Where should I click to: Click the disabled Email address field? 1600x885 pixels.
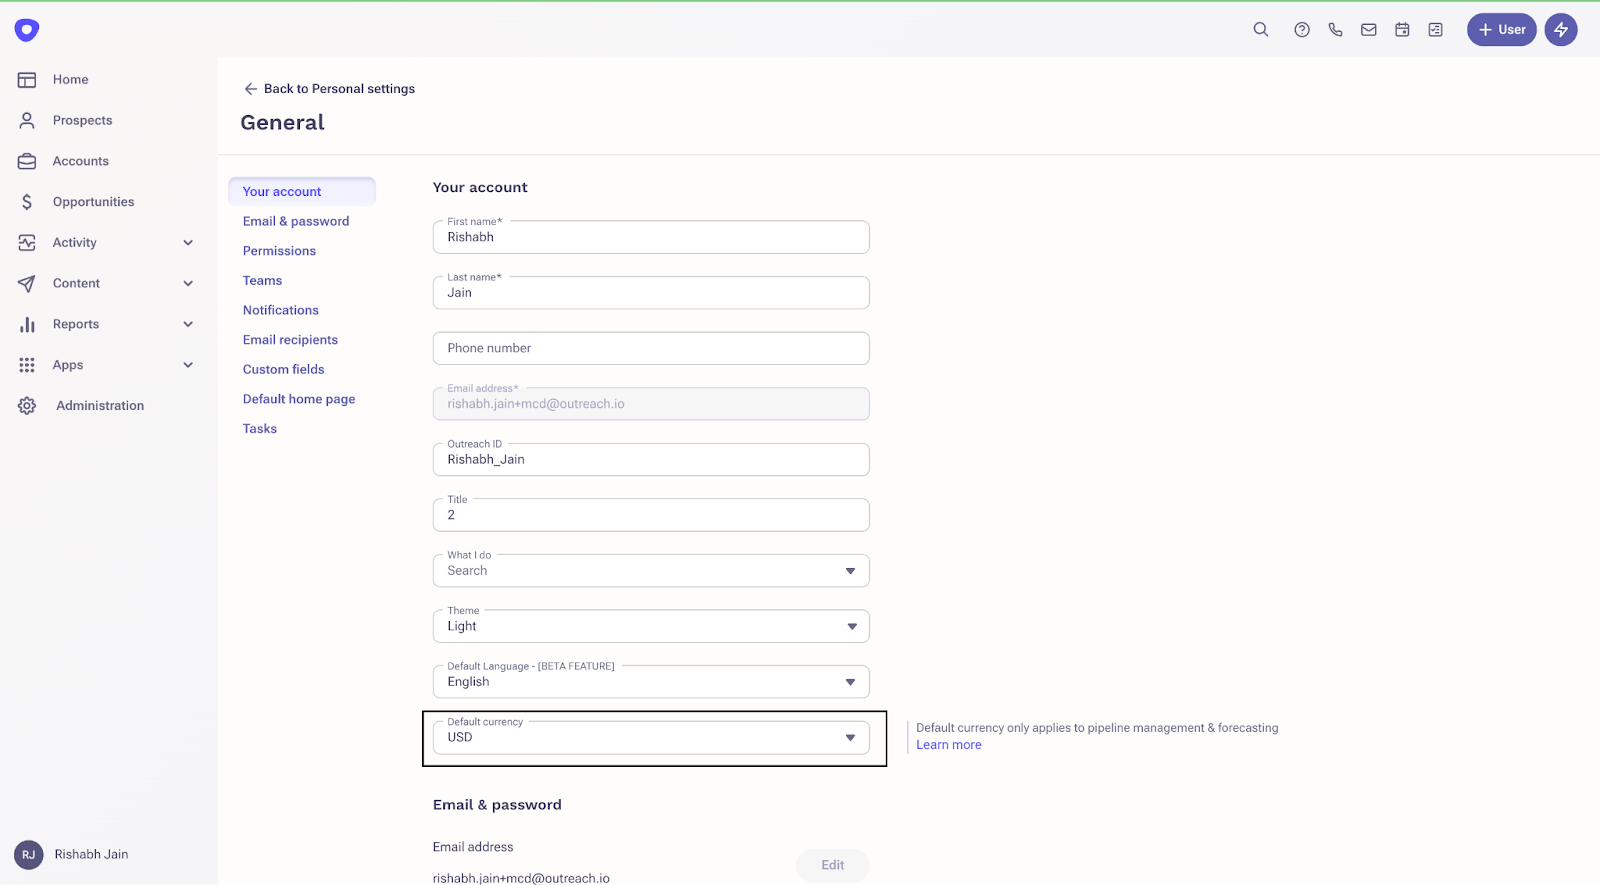651,404
